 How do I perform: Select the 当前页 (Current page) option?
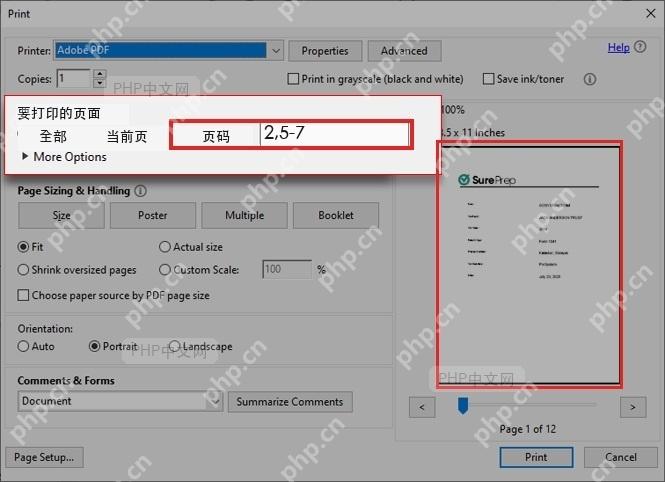[127, 137]
